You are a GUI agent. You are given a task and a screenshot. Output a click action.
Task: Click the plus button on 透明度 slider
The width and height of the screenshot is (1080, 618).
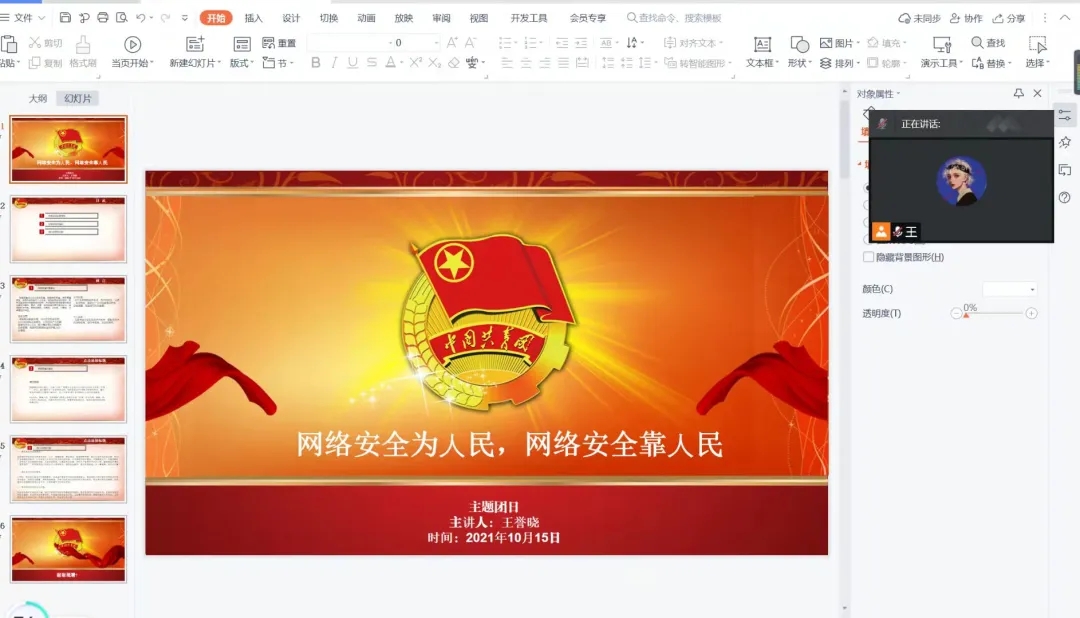[1031, 313]
